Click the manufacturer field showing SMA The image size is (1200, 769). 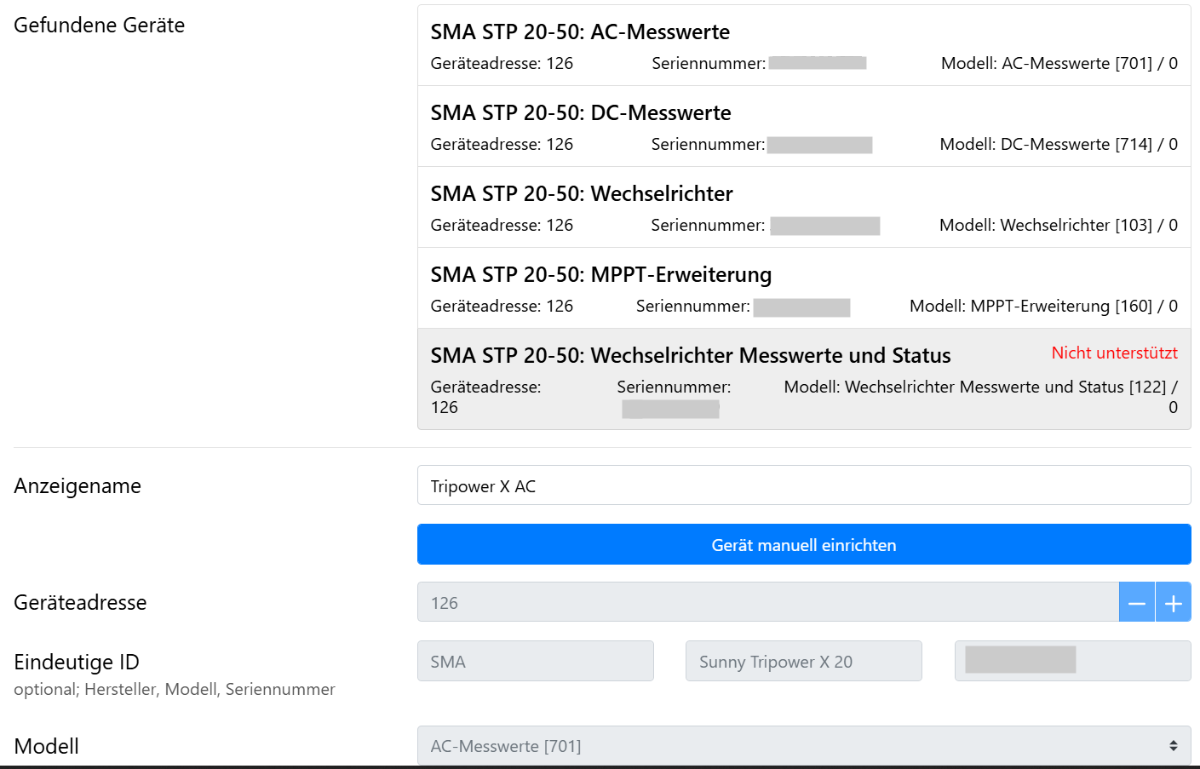pyautogui.click(x=535, y=662)
